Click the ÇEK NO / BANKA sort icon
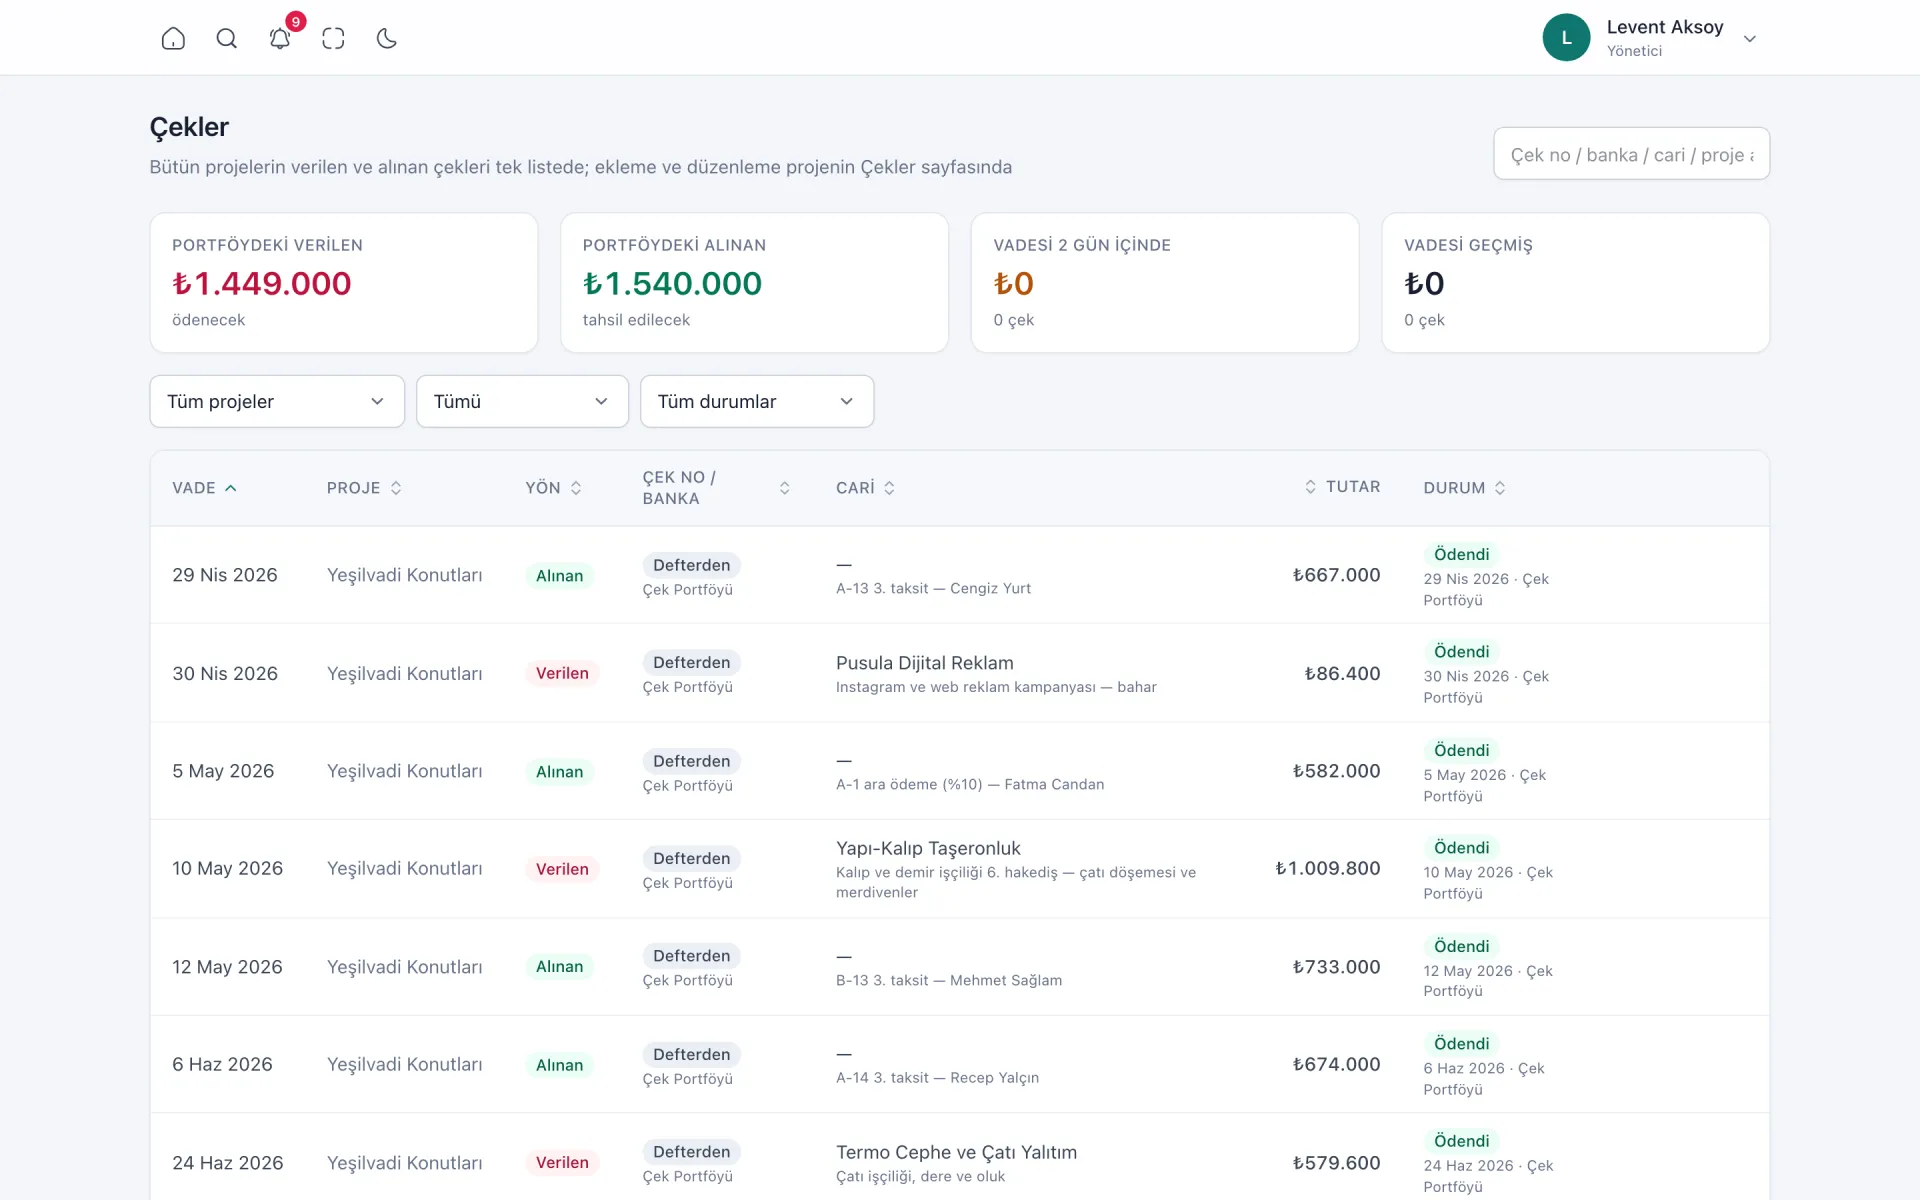This screenshot has width=1920, height=1200. pyautogui.click(x=784, y=488)
